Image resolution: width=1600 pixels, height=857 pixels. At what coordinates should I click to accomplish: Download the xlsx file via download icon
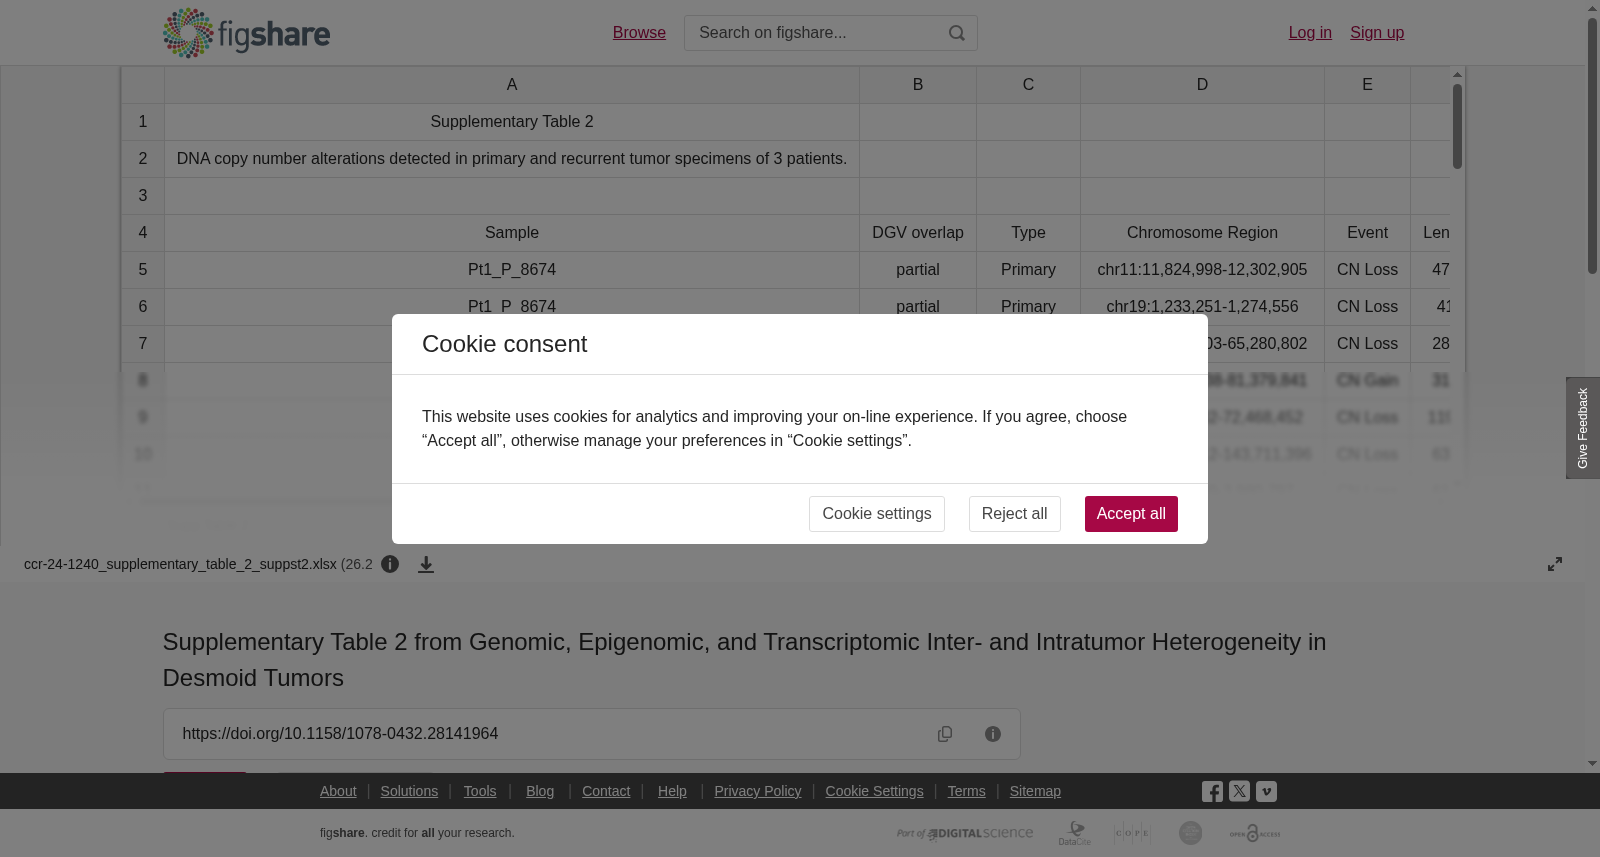coord(426,565)
